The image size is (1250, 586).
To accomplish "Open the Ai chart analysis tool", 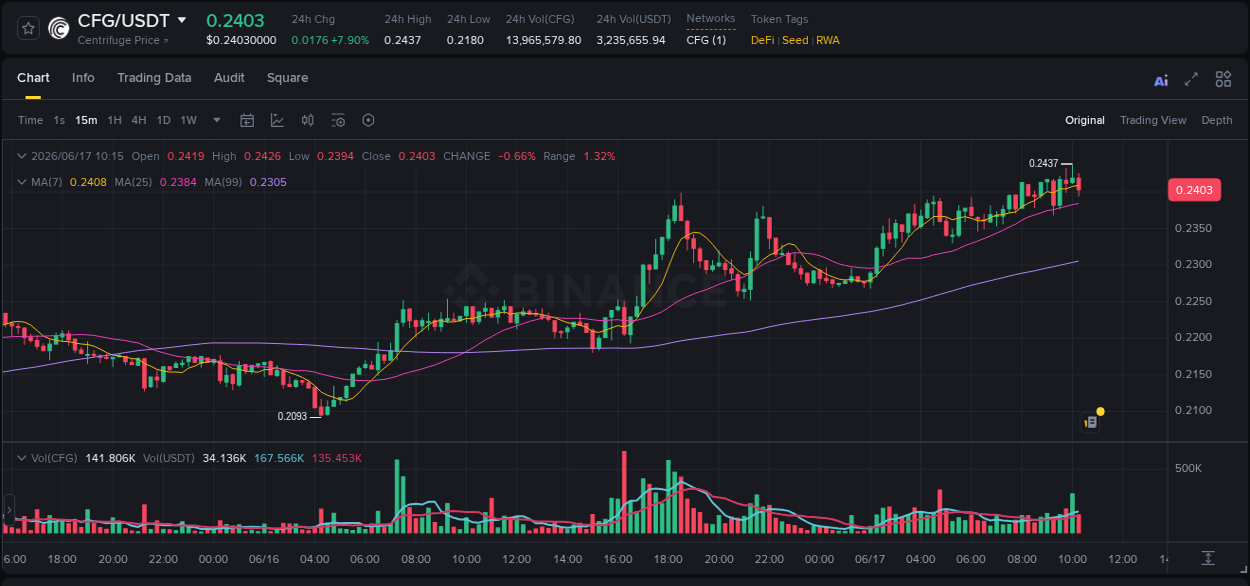I will point(1161,80).
